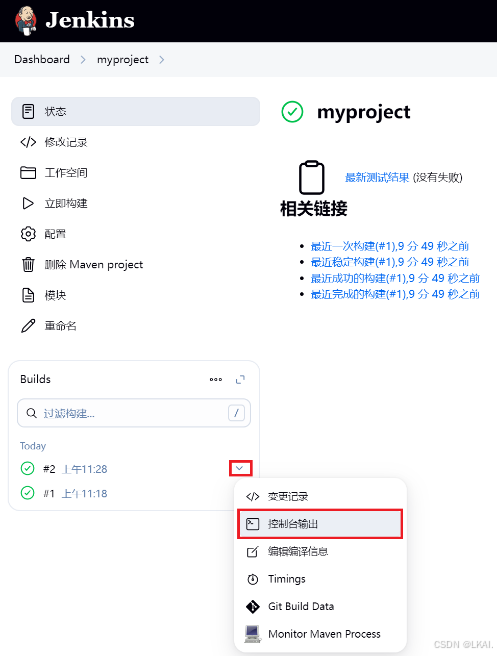Click the 变更记录 code icon
Viewport: 497px width, 656px height.
(253, 497)
